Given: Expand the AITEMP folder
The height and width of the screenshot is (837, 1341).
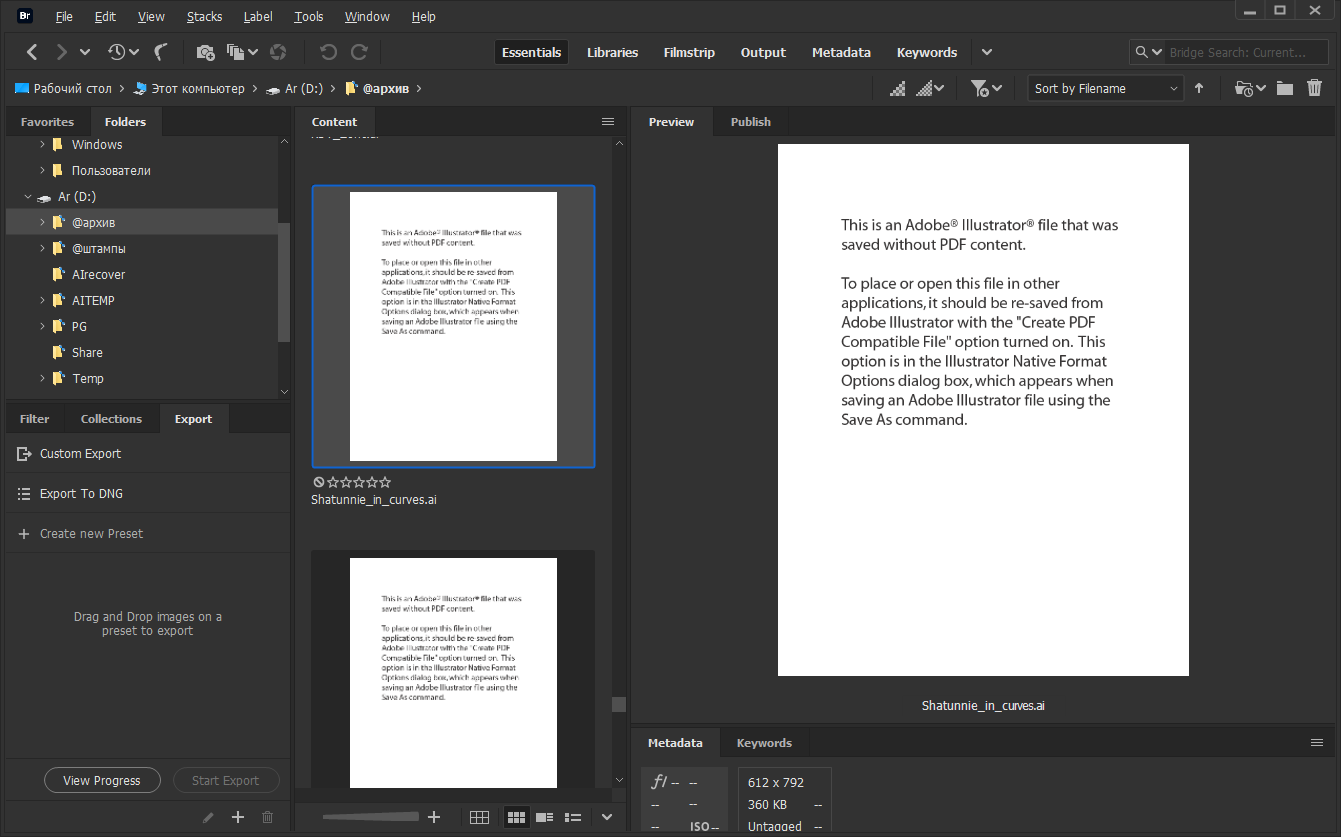Looking at the screenshot, I should click(x=42, y=300).
